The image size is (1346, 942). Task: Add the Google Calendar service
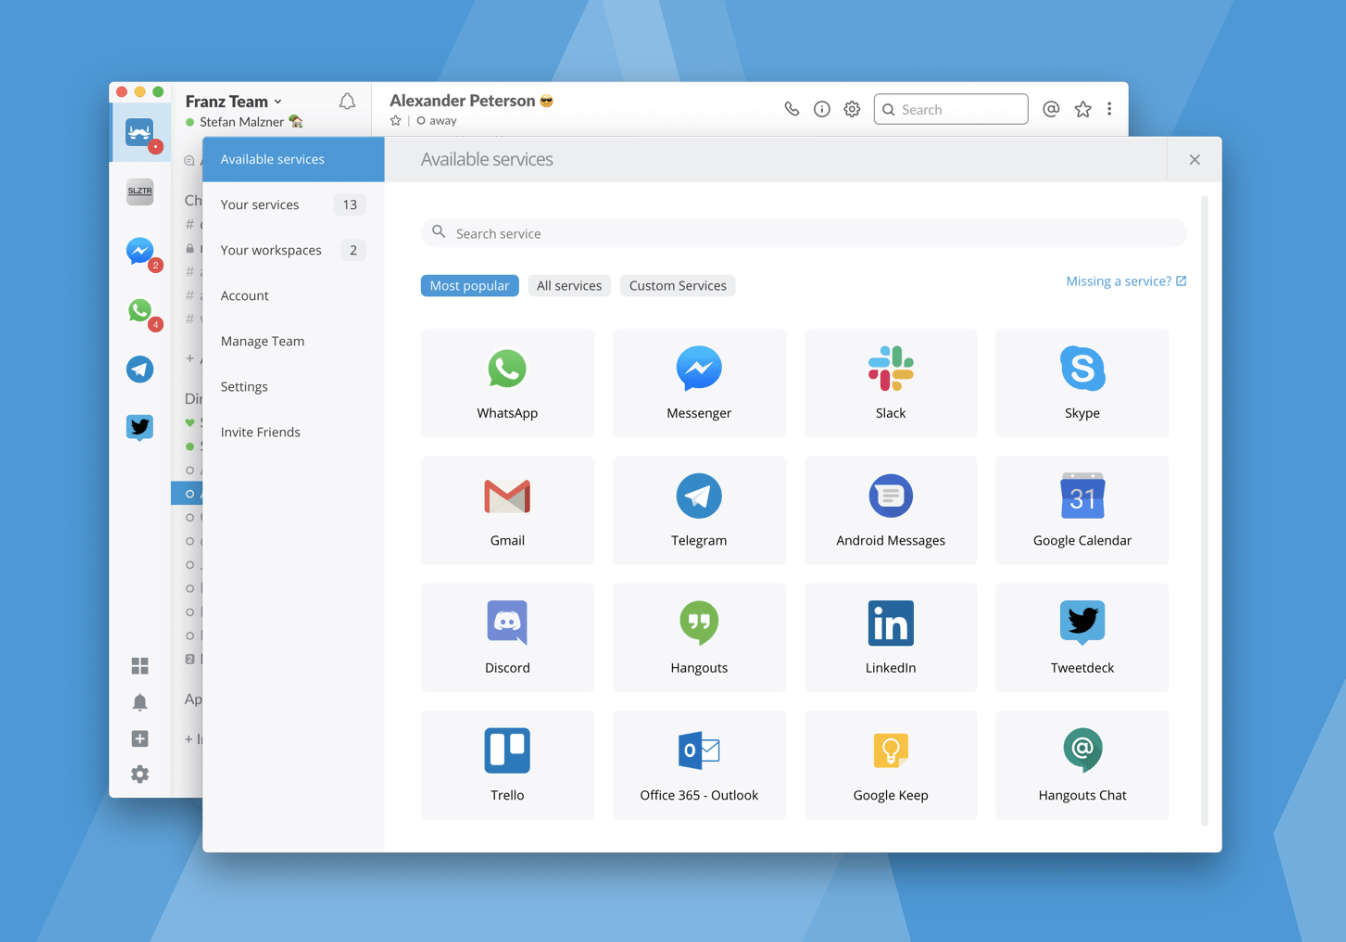point(1082,510)
